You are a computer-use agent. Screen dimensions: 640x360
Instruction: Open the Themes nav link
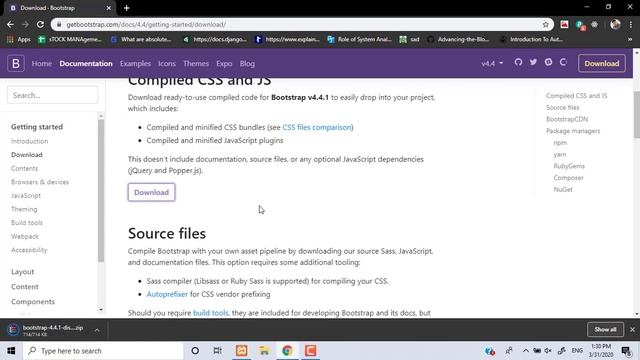[196, 64]
